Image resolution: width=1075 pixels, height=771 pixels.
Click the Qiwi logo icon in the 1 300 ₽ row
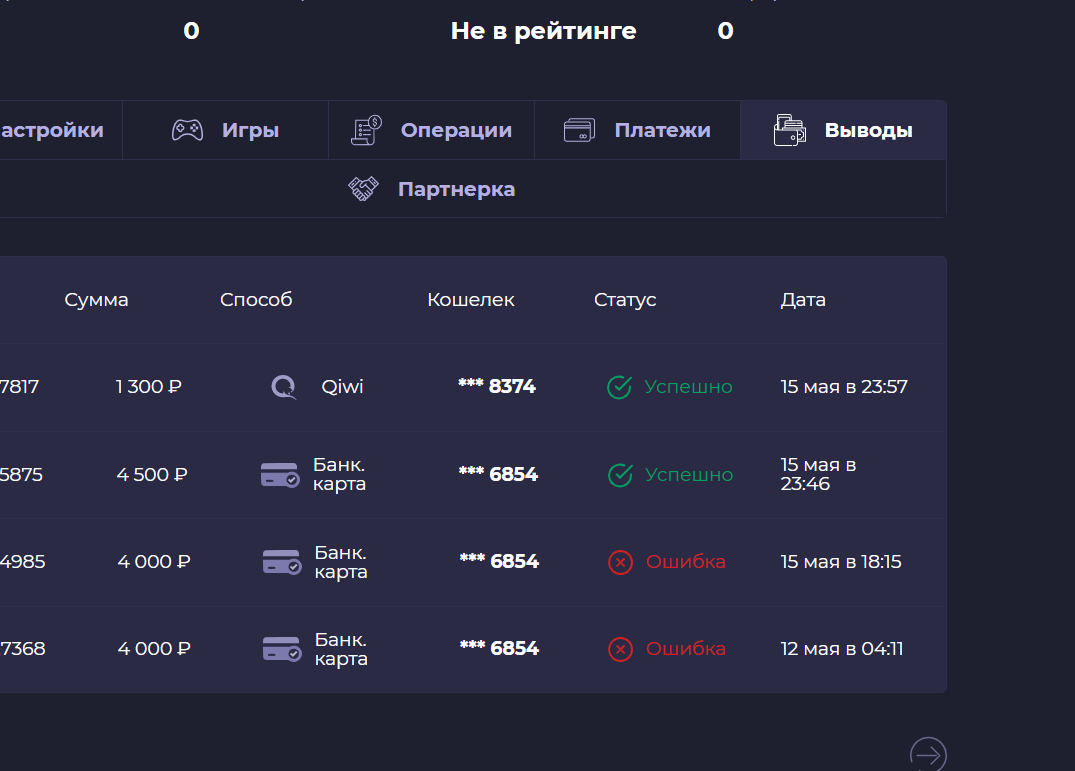pos(284,387)
